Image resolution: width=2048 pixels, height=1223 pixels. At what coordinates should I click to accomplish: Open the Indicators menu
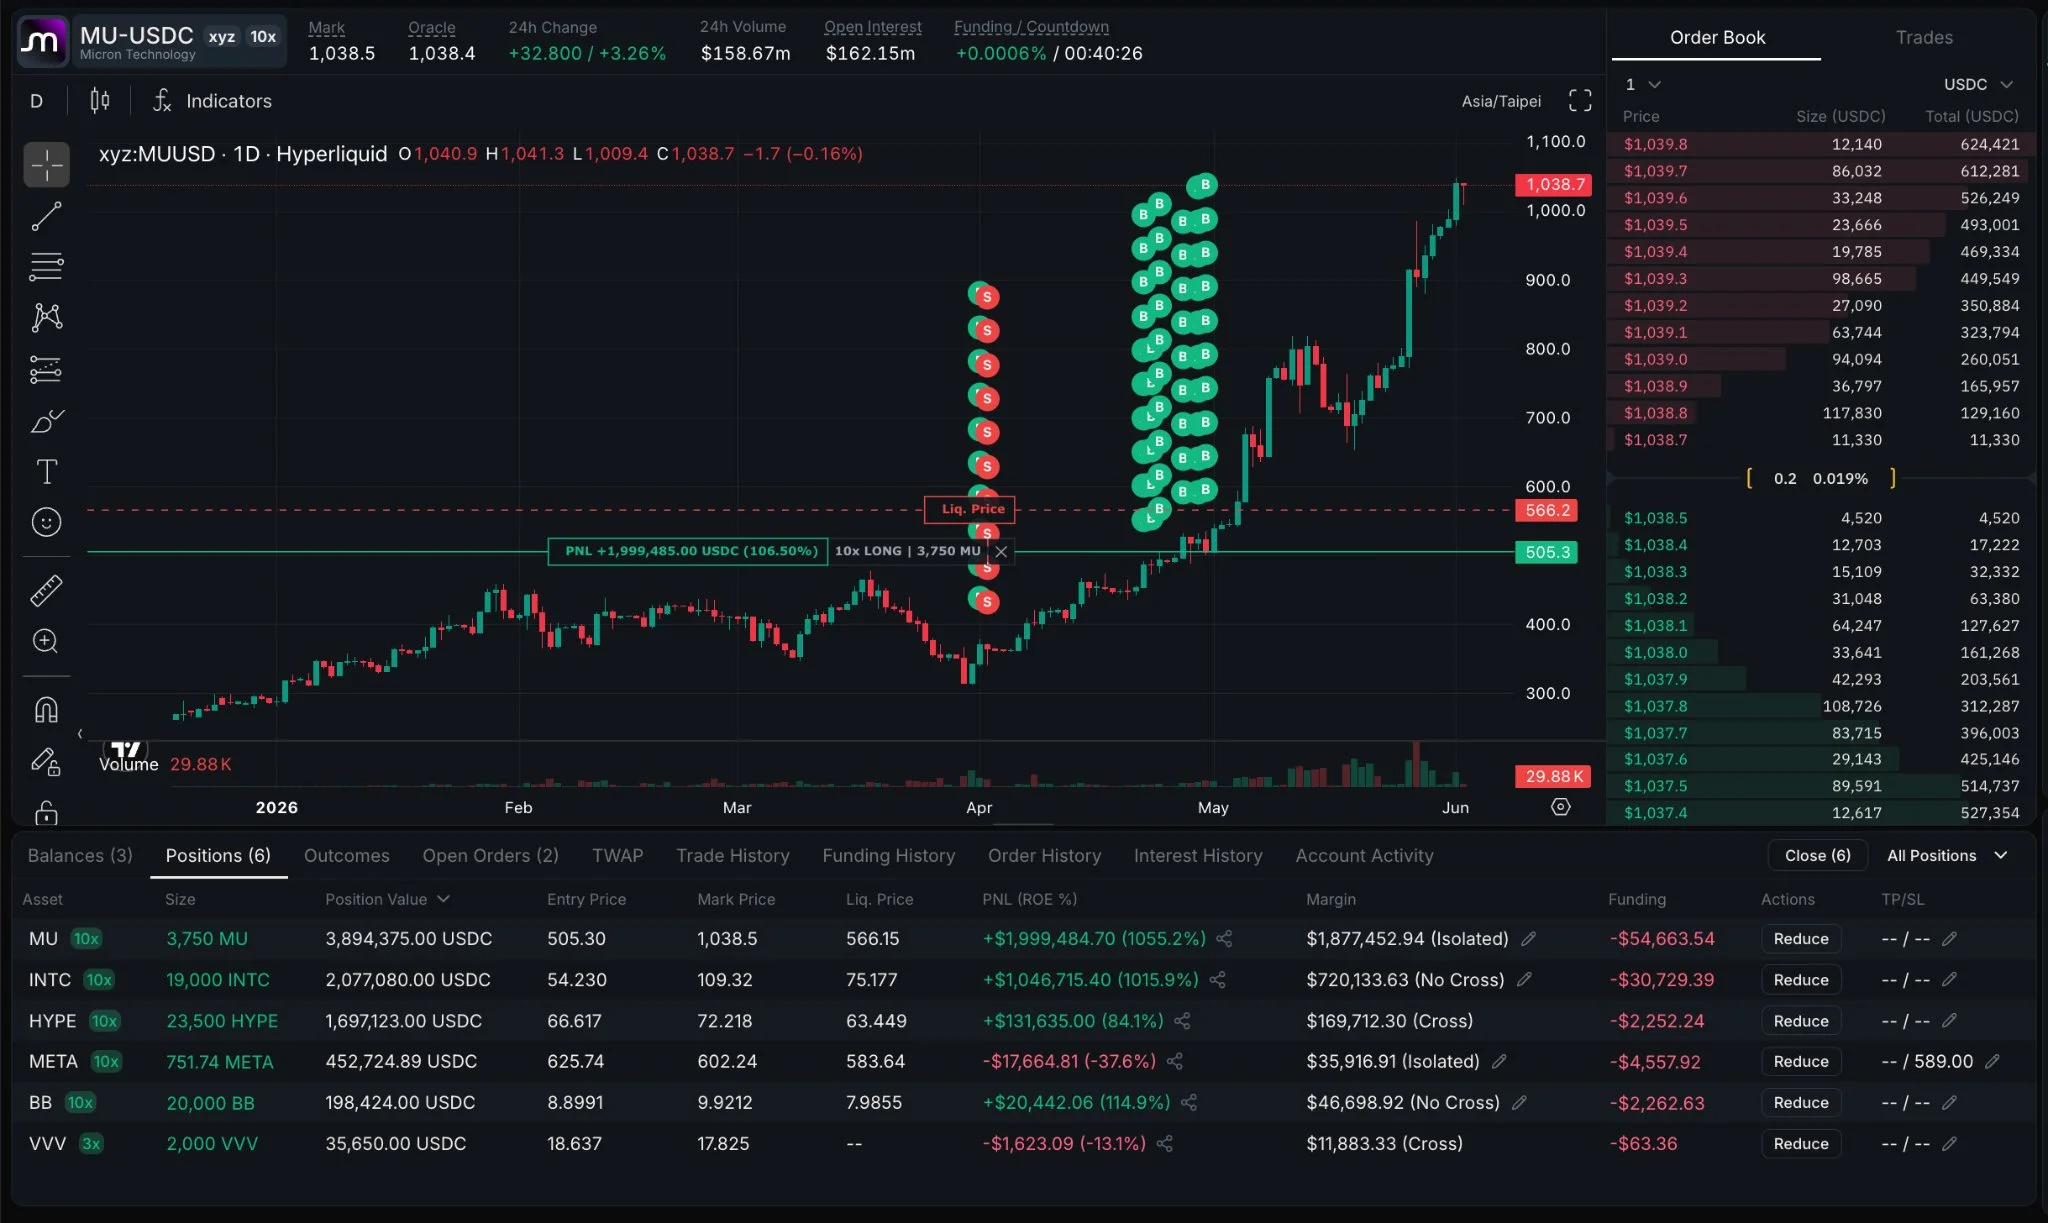click(212, 101)
